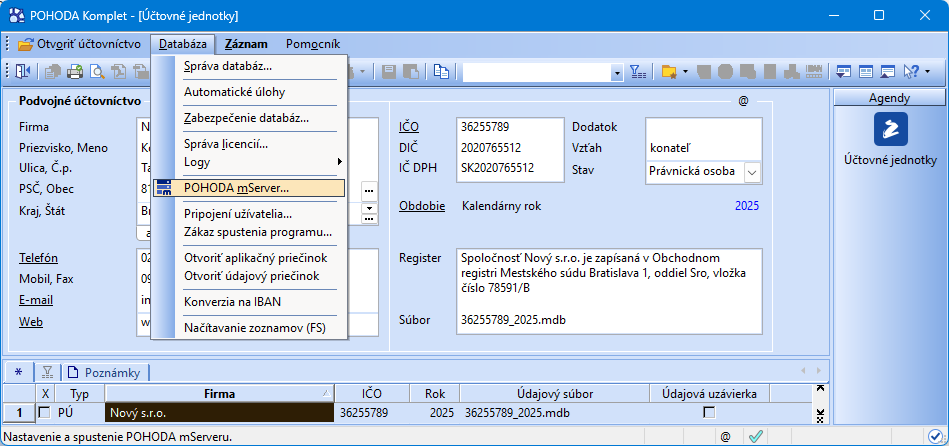Click the favorites folder toolbar icon
Image resolution: width=949 pixels, height=446 pixels.
[668, 71]
